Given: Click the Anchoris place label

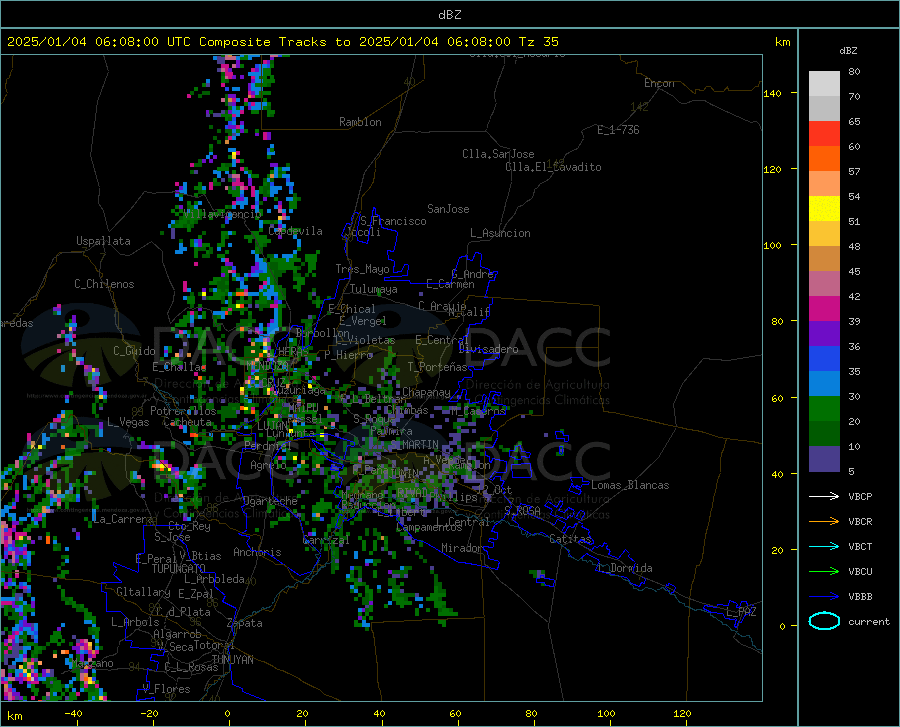Looking at the screenshot, I should pos(257,552).
